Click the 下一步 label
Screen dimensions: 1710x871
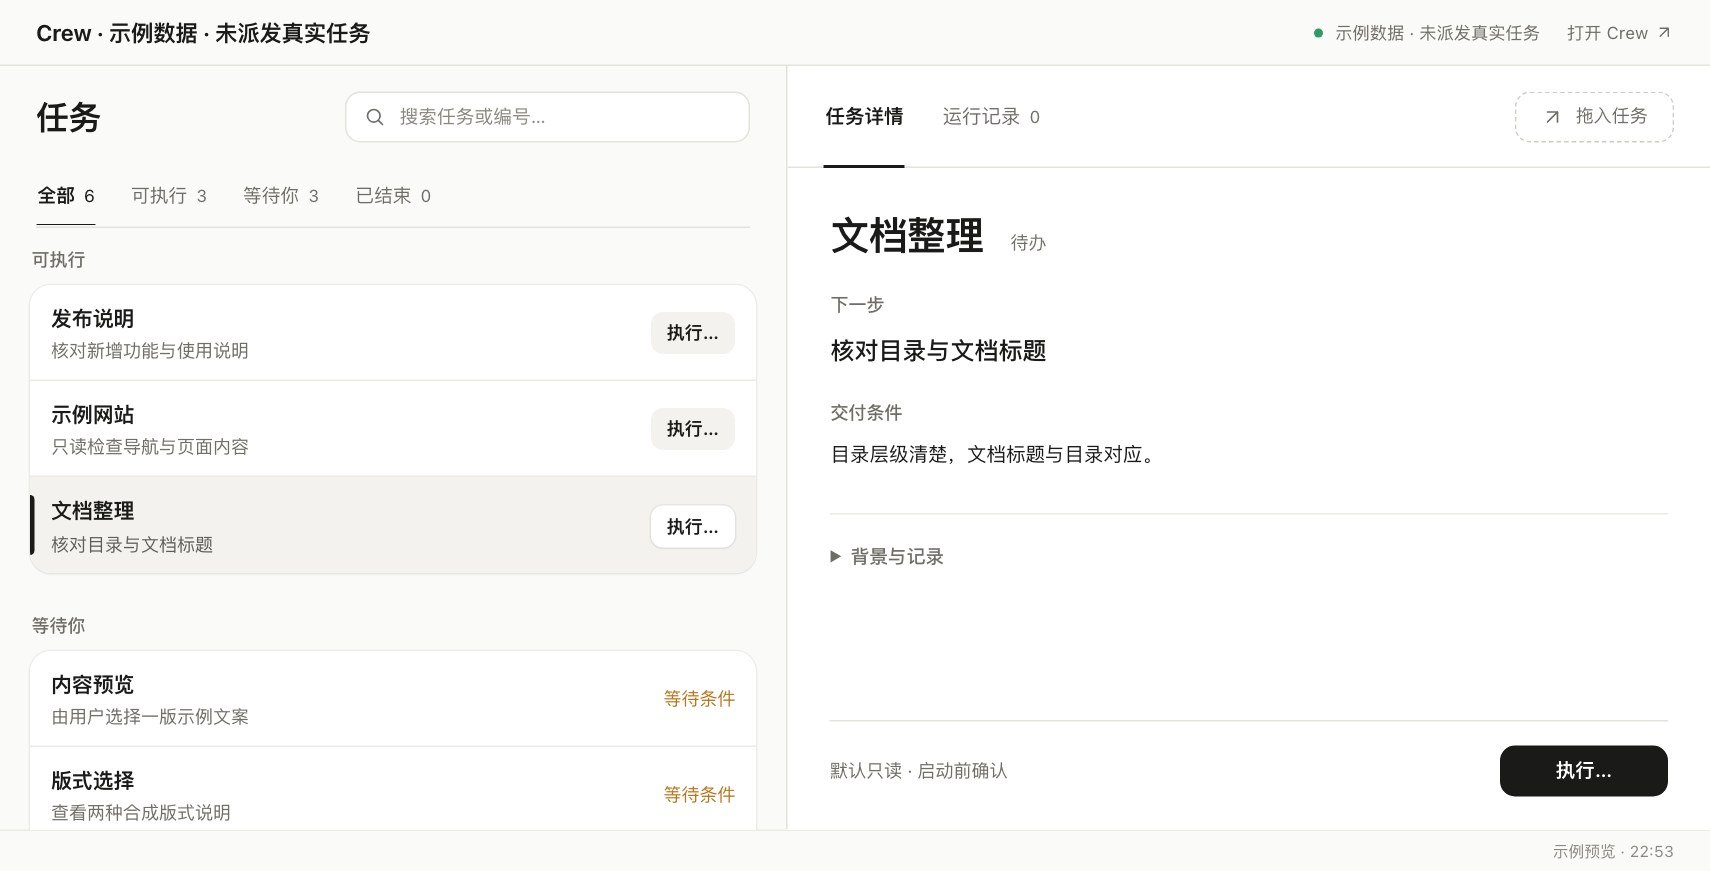(x=857, y=305)
